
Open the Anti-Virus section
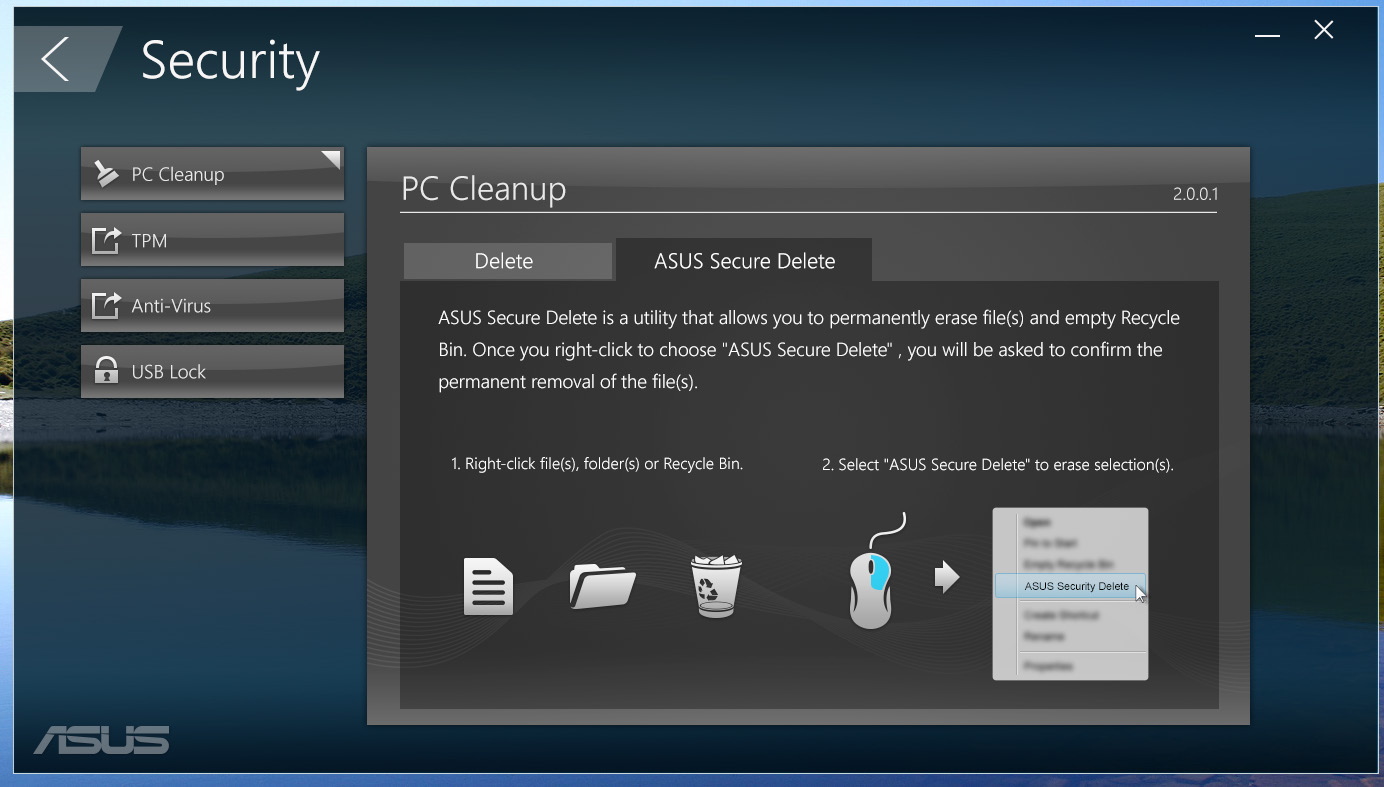[212, 306]
